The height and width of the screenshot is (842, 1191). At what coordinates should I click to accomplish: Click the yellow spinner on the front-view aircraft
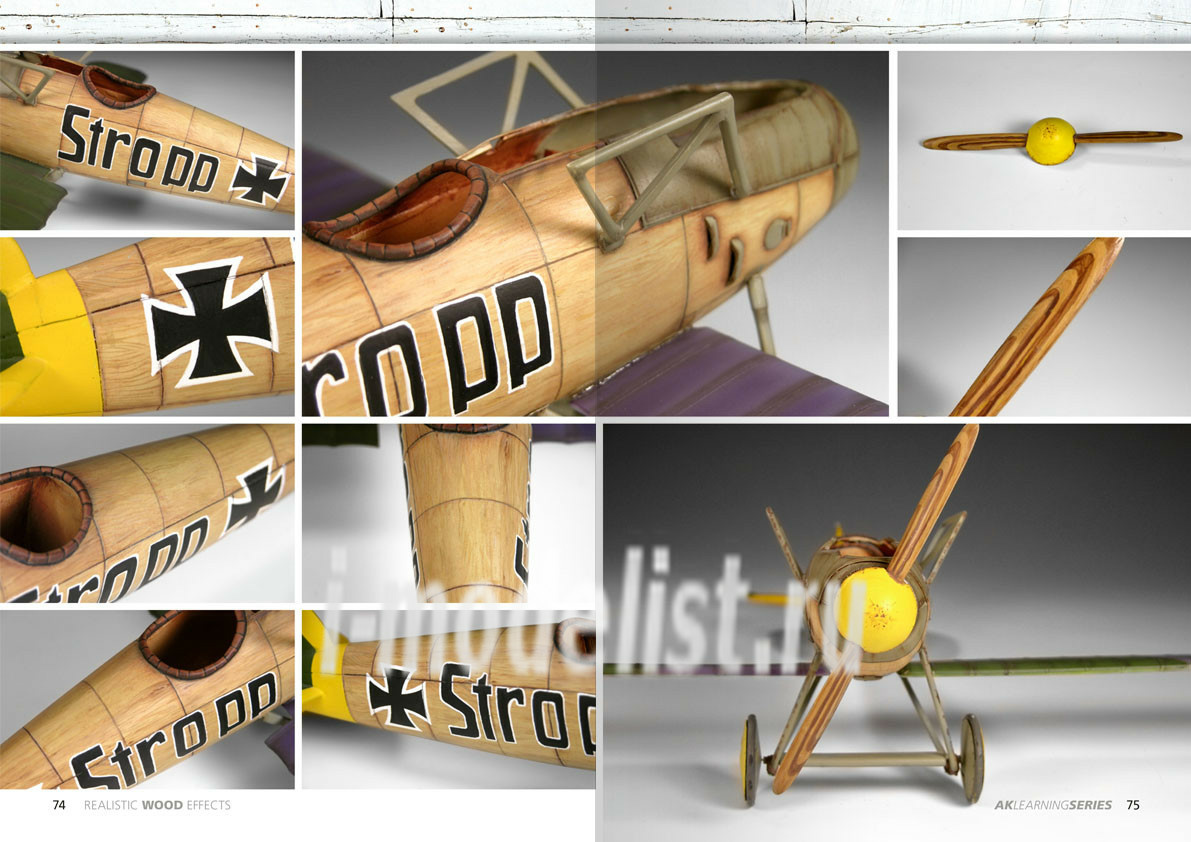pos(876,610)
